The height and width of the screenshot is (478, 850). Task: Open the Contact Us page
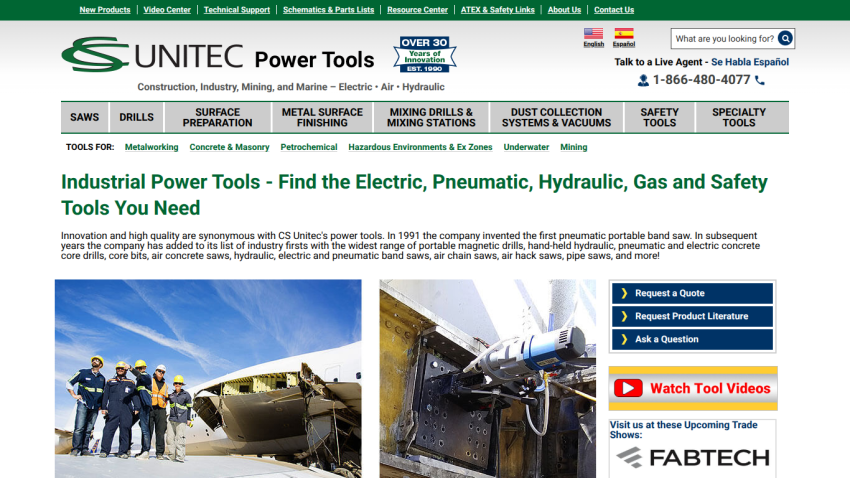614,10
